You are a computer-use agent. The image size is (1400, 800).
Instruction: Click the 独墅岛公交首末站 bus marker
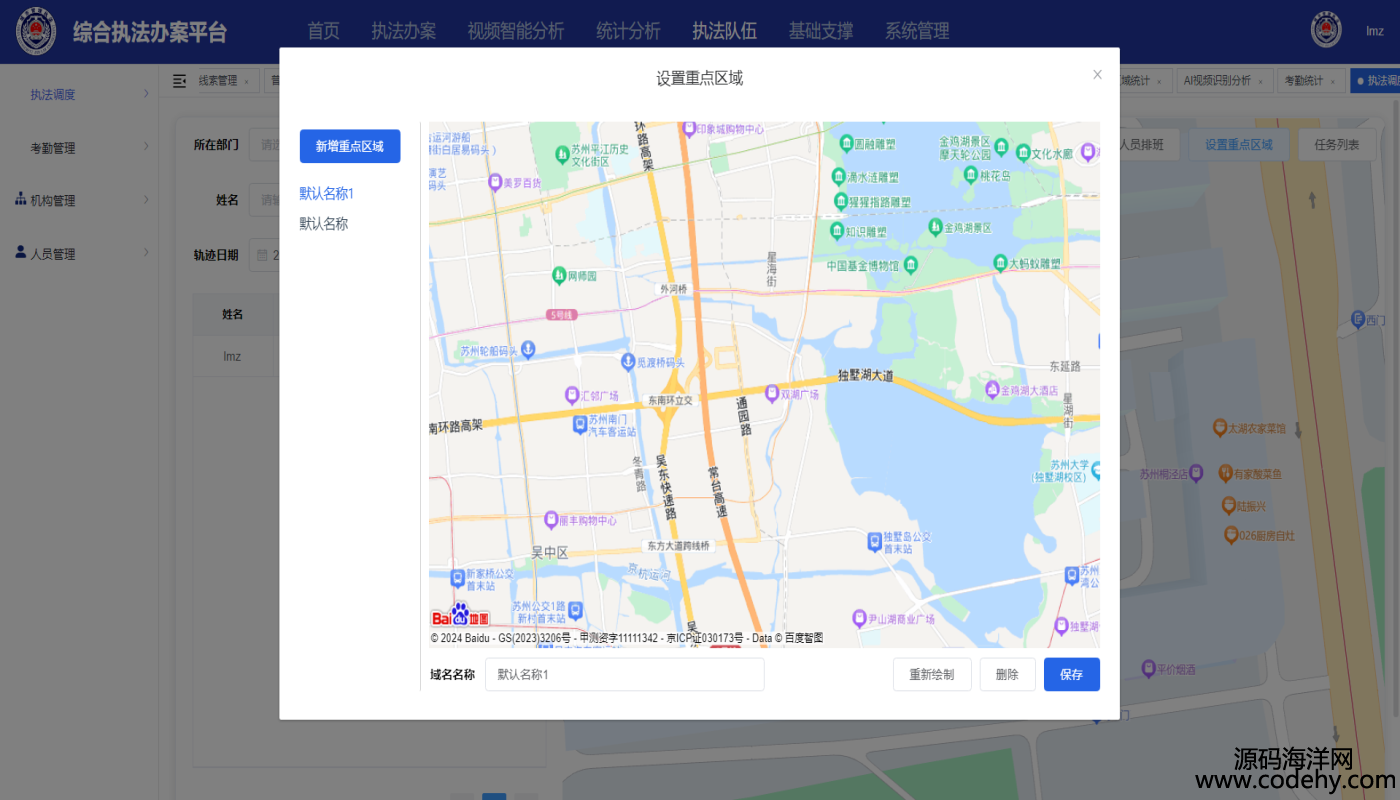click(874, 541)
